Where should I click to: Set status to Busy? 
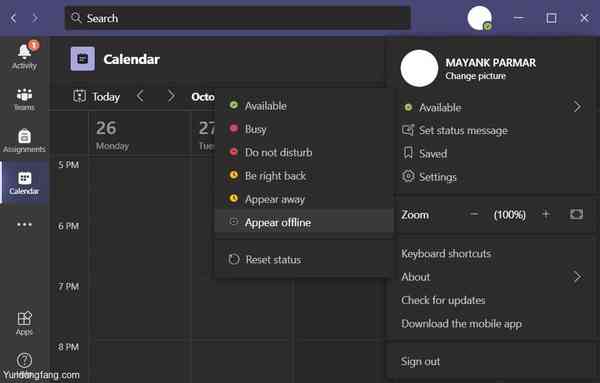coord(304,129)
